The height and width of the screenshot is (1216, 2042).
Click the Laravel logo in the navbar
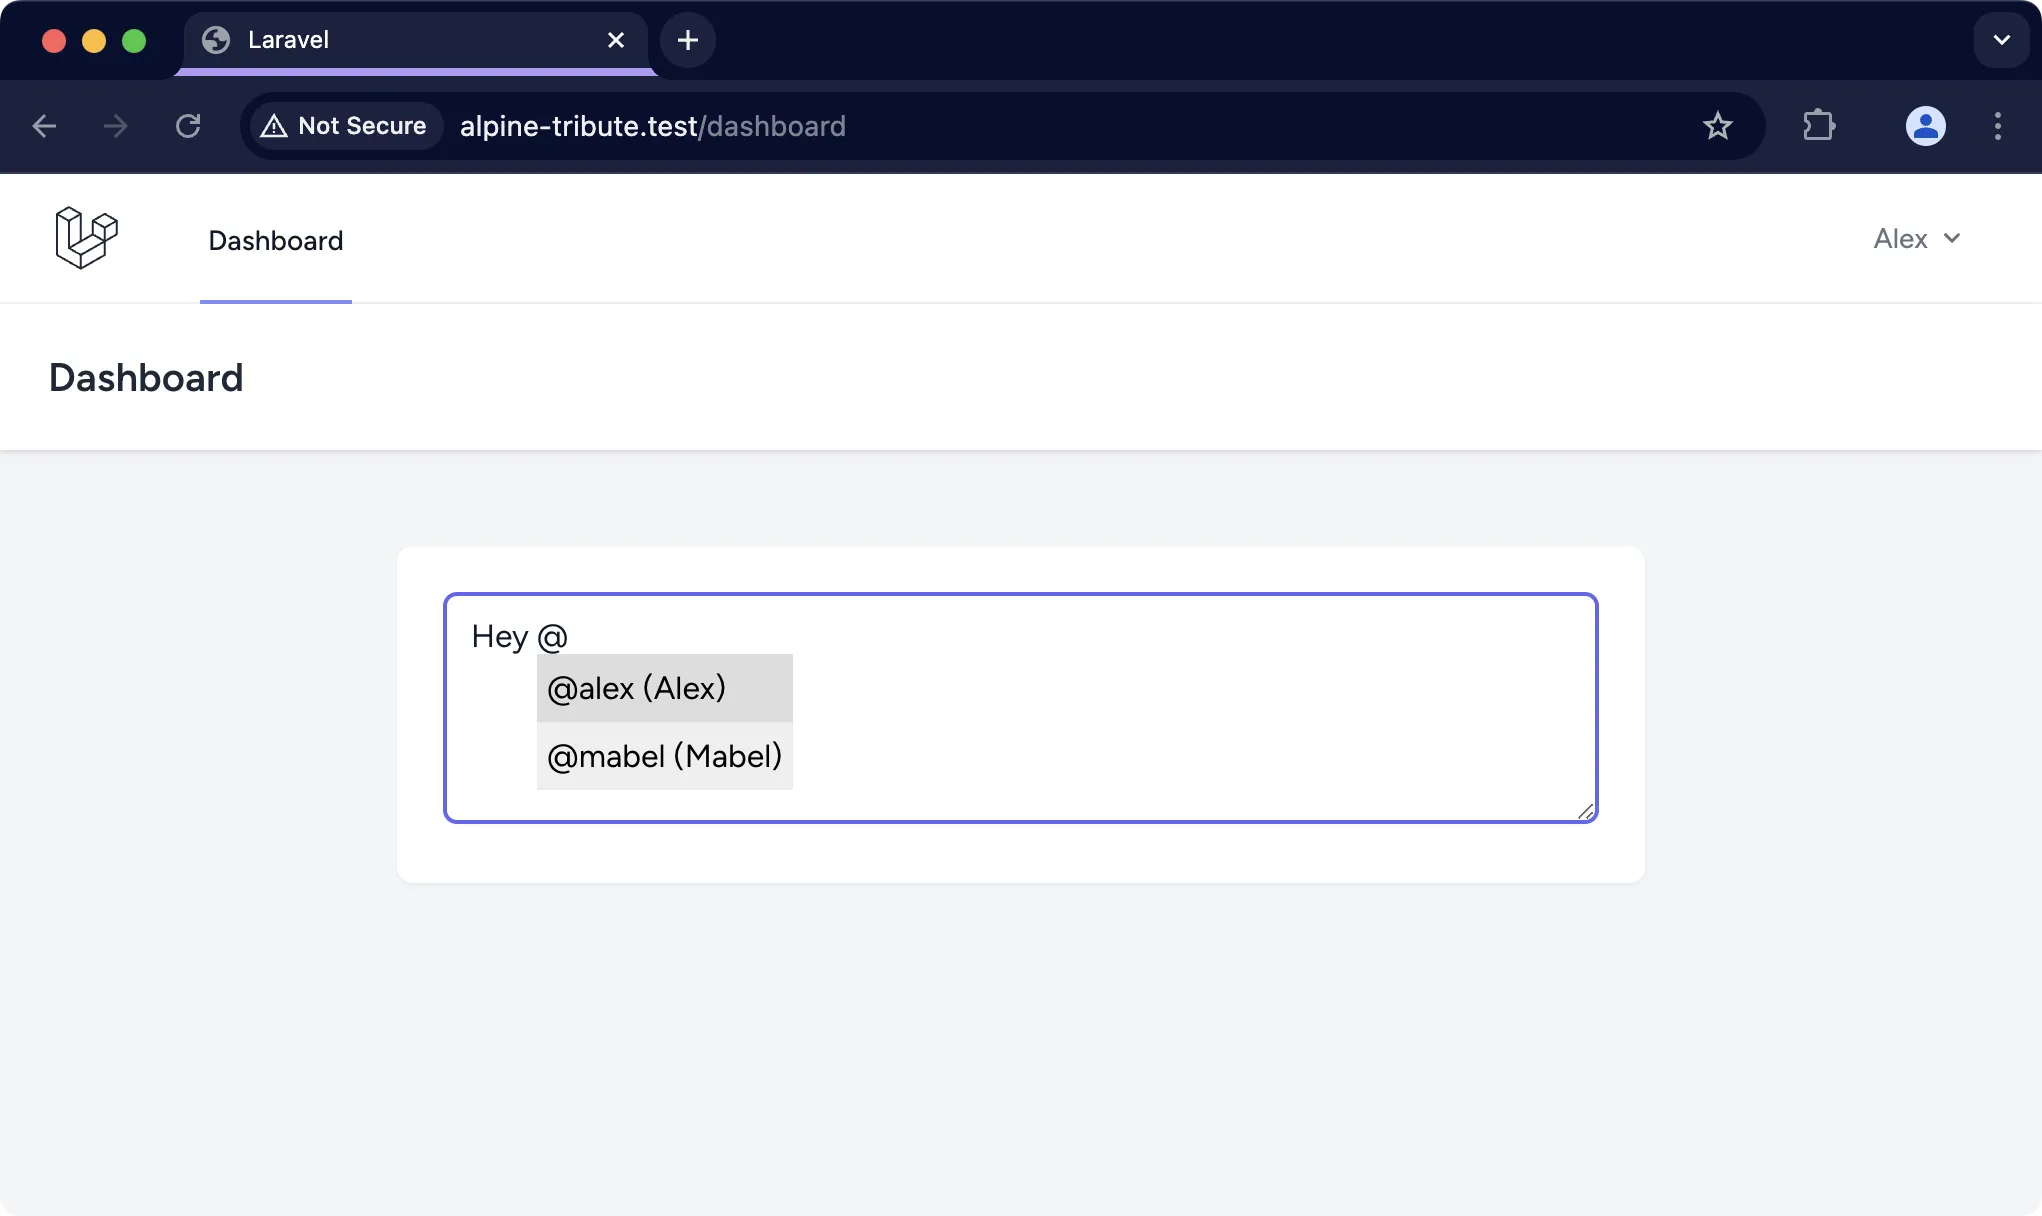[x=87, y=238]
